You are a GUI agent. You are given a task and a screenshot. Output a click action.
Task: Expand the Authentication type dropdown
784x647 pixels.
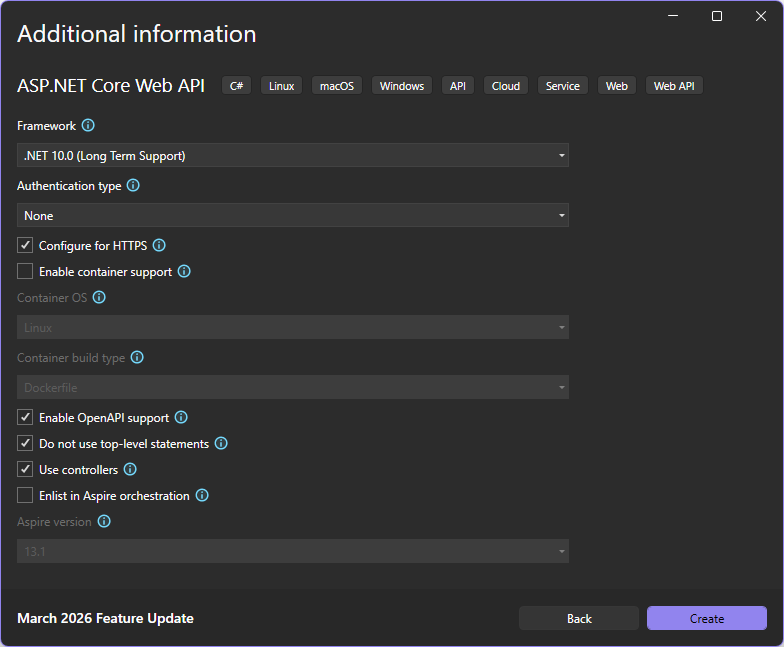click(x=293, y=215)
